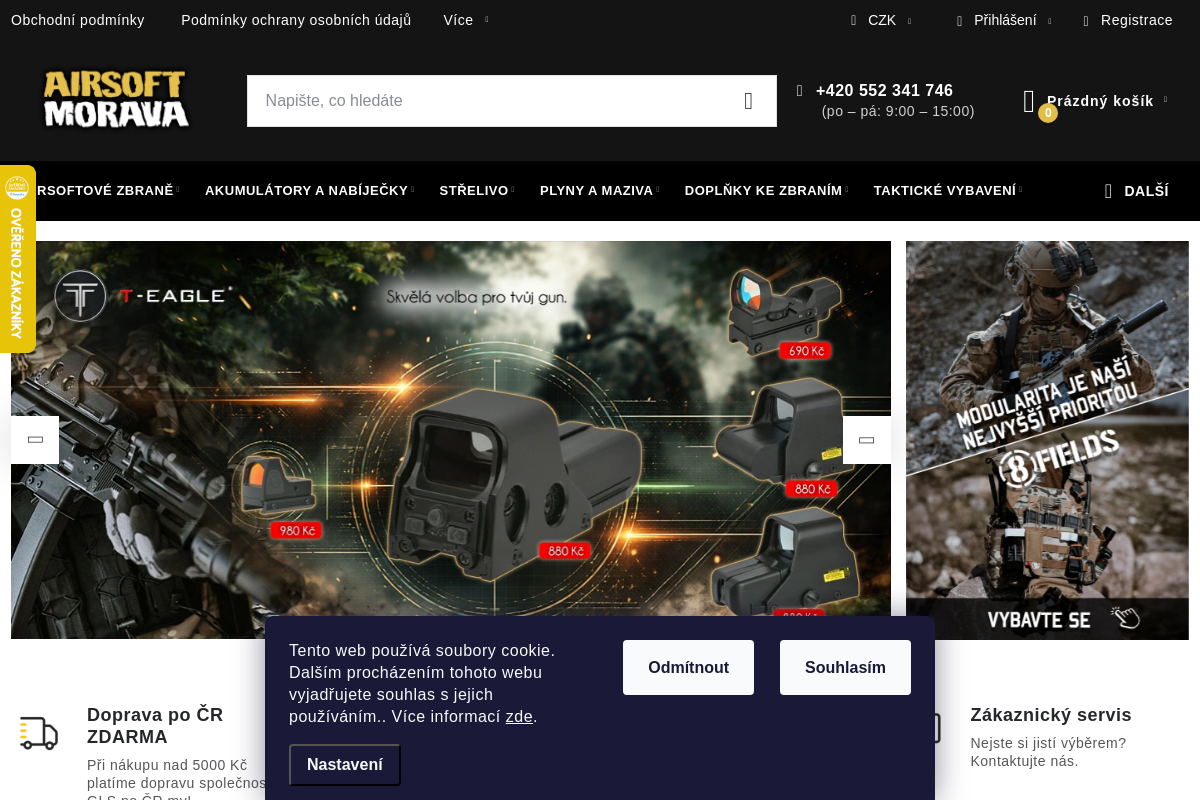Call phone number +420 552 341 746

click(884, 91)
